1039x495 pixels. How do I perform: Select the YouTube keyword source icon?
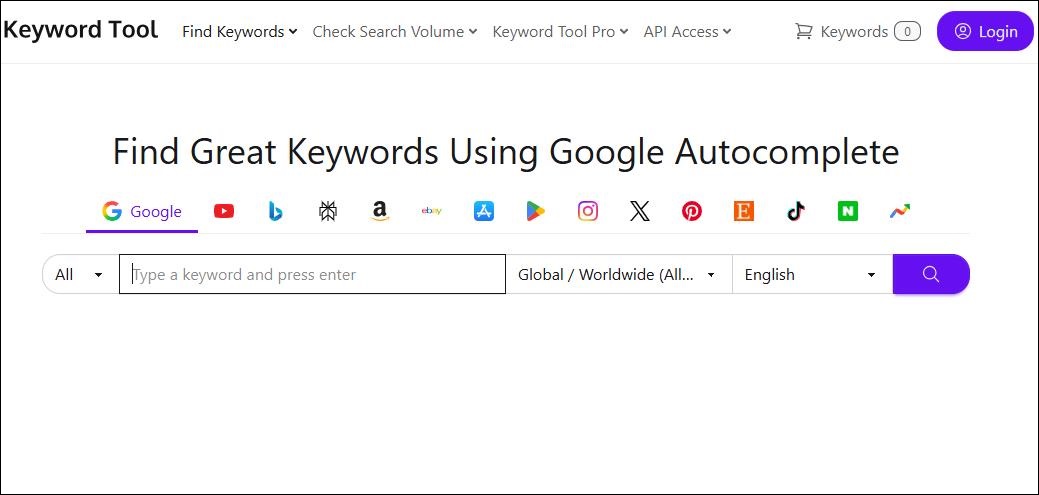coord(224,211)
